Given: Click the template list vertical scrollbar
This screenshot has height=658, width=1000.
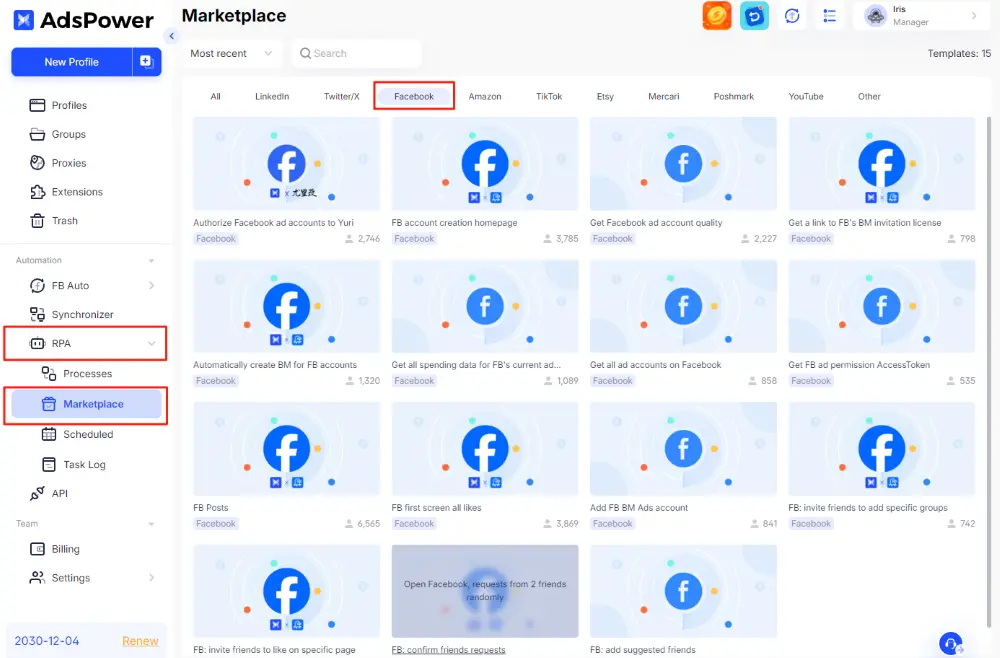Looking at the screenshot, I should tap(989, 370).
